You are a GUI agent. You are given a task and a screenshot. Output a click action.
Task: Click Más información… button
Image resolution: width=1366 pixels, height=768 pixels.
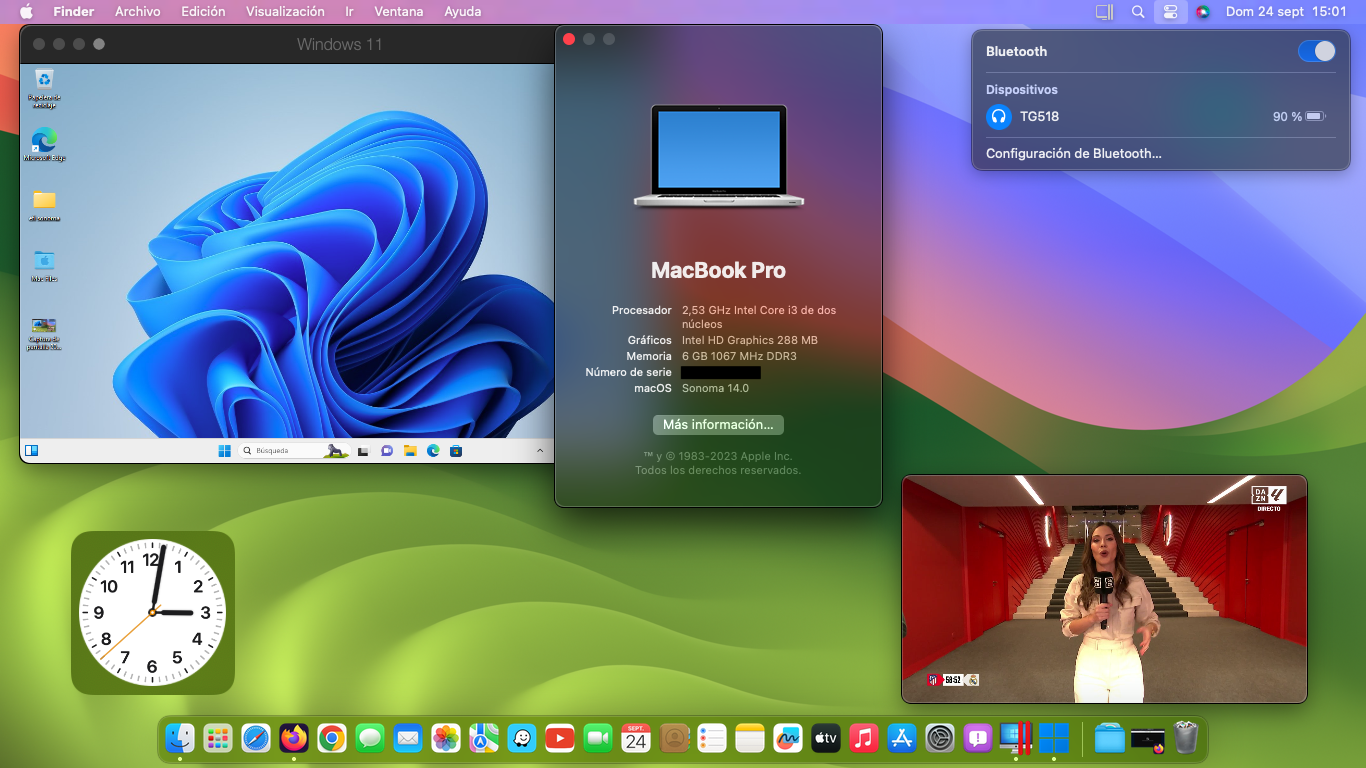click(718, 425)
